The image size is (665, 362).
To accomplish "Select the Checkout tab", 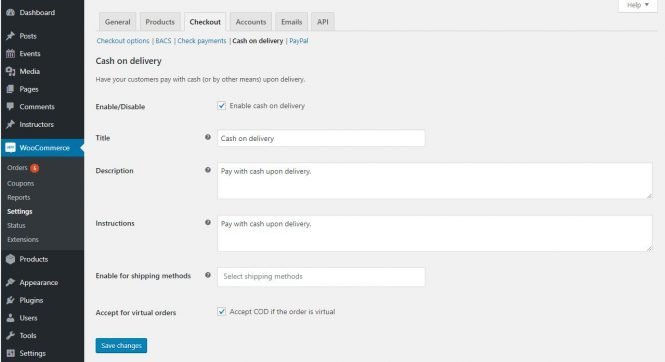I will (205, 22).
